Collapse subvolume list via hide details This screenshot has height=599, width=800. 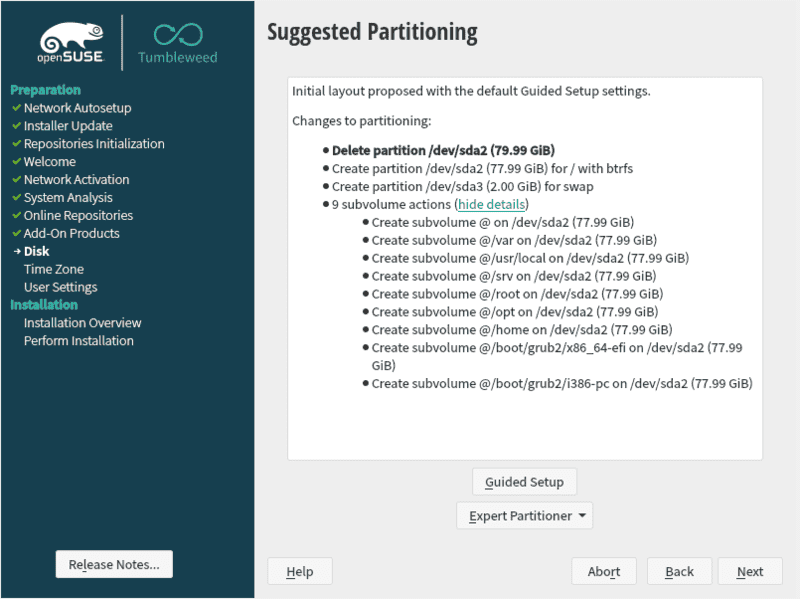[491, 204]
